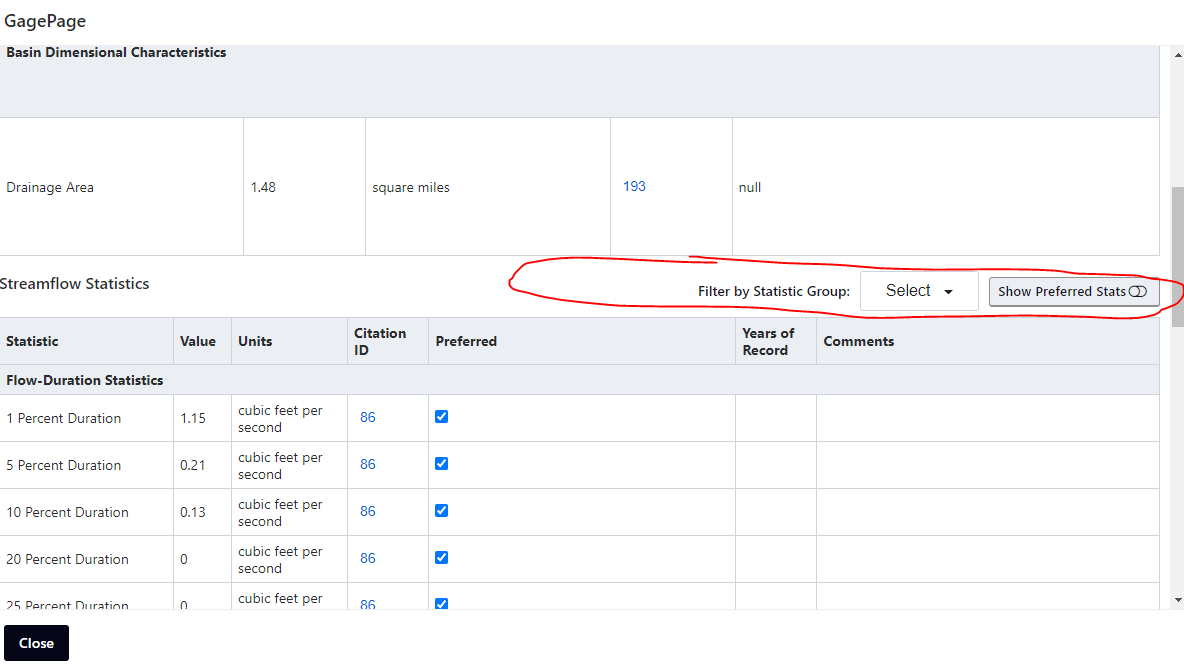The image size is (1184, 670).
Task: Uncheck Preferred for 1 Percent Duration
Action: 442,417
